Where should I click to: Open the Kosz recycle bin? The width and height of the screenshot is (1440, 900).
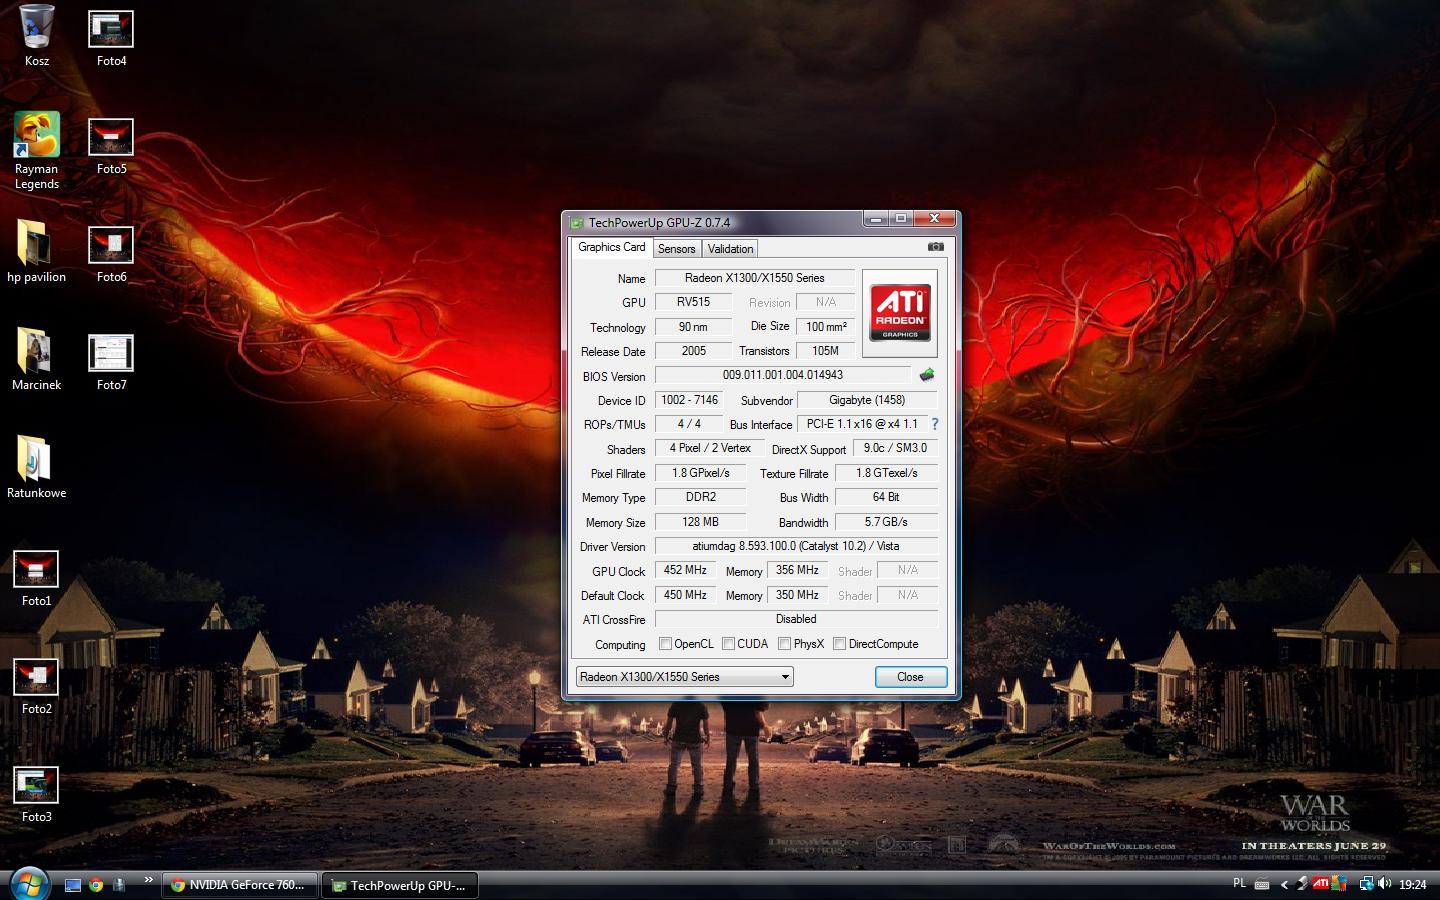[37, 35]
